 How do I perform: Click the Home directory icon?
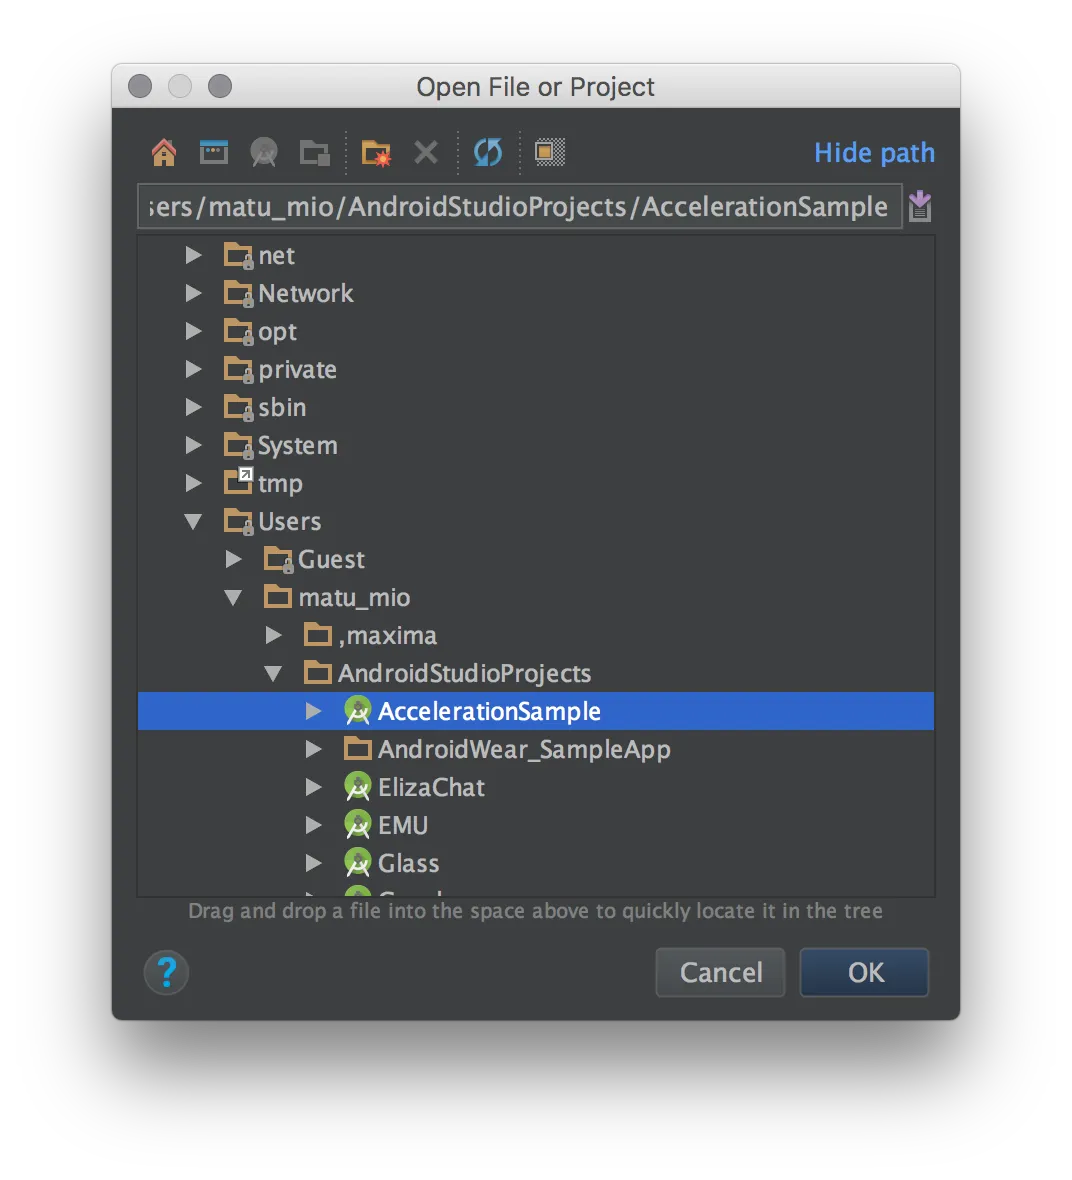click(163, 152)
